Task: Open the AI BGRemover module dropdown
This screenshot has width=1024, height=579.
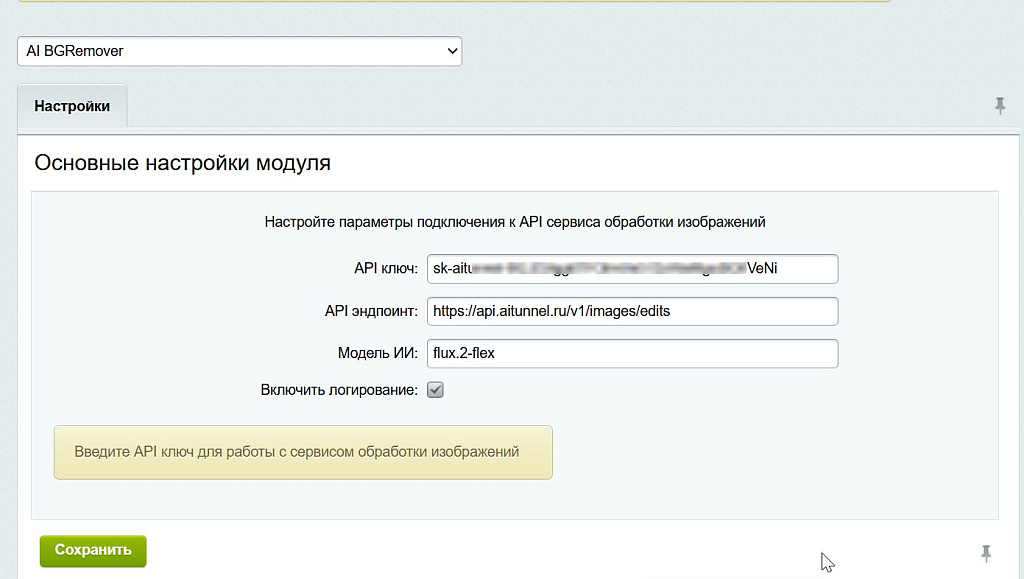Action: 238,51
